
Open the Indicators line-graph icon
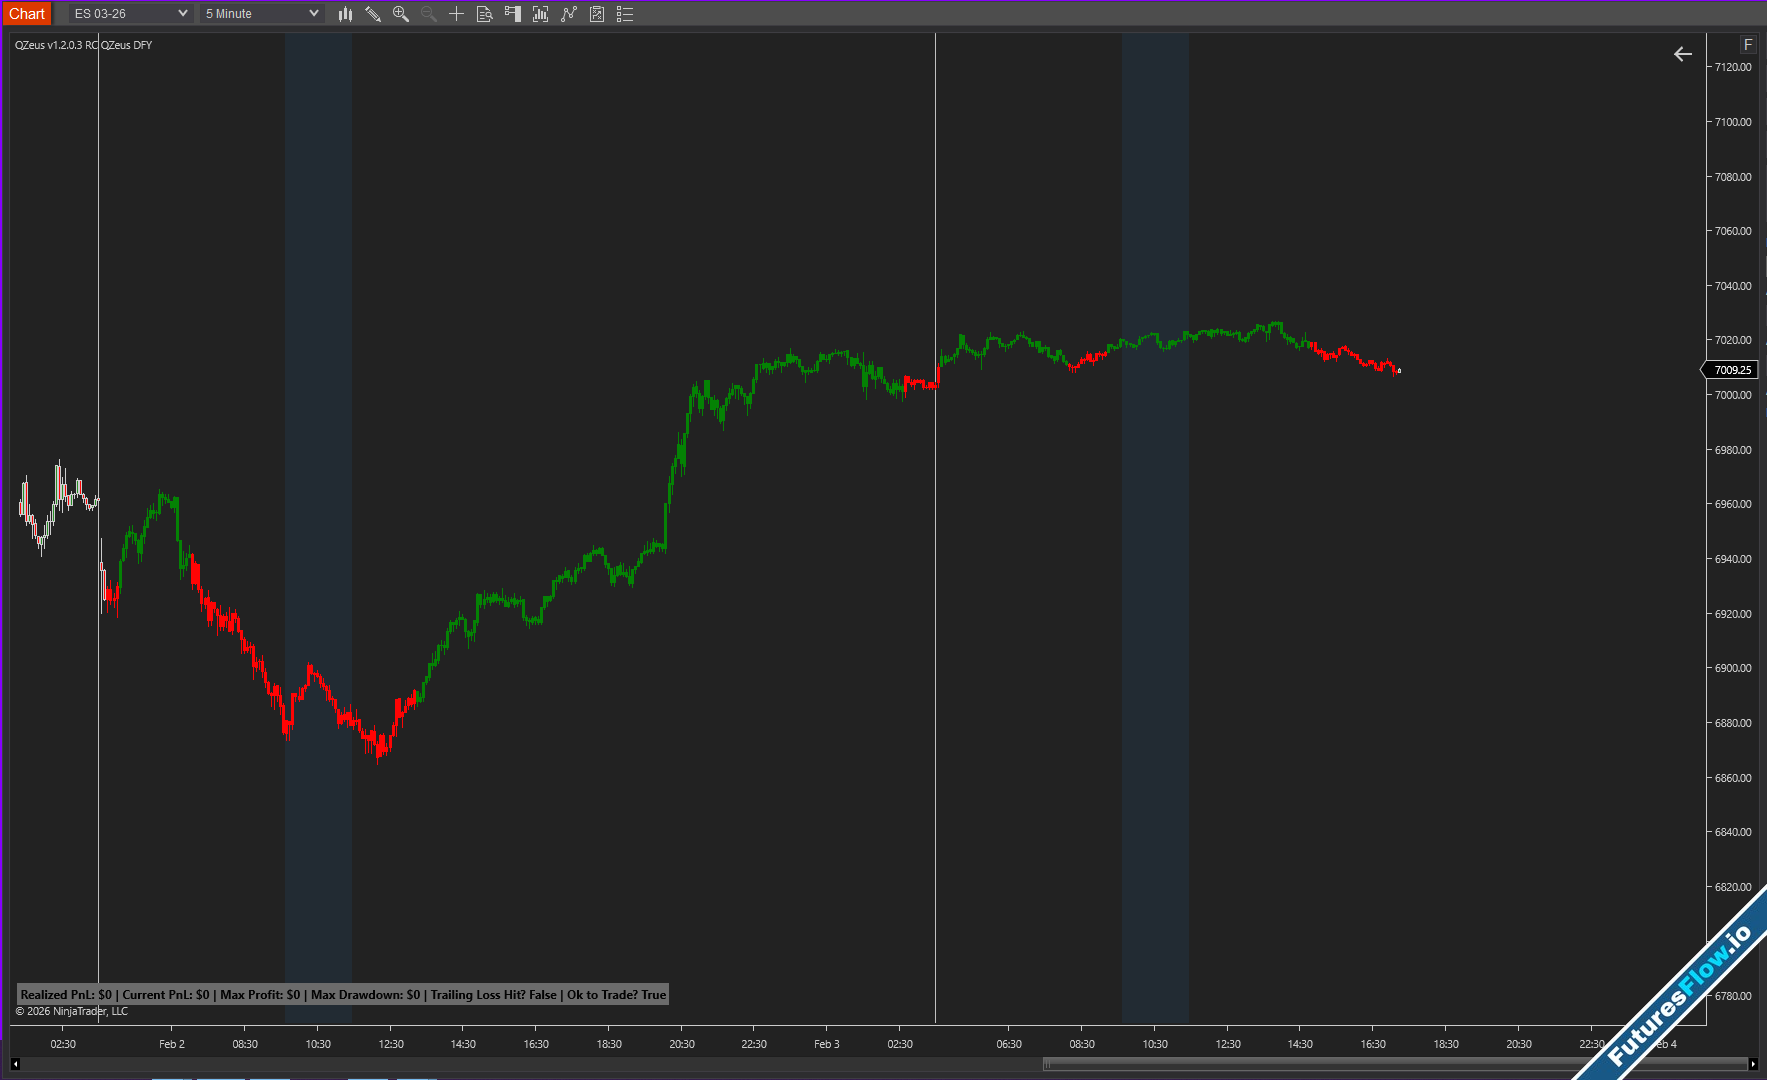tap(569, 14)
